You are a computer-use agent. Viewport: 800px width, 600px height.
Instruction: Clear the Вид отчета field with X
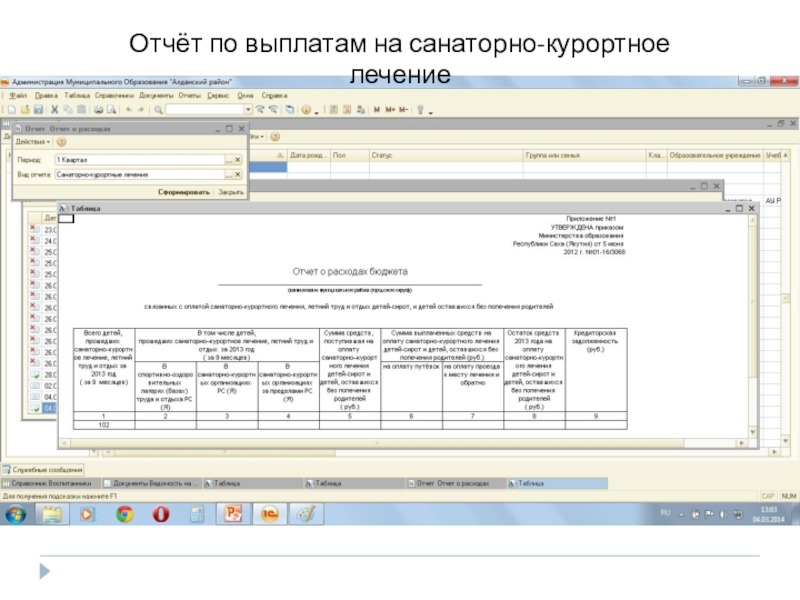237,174
